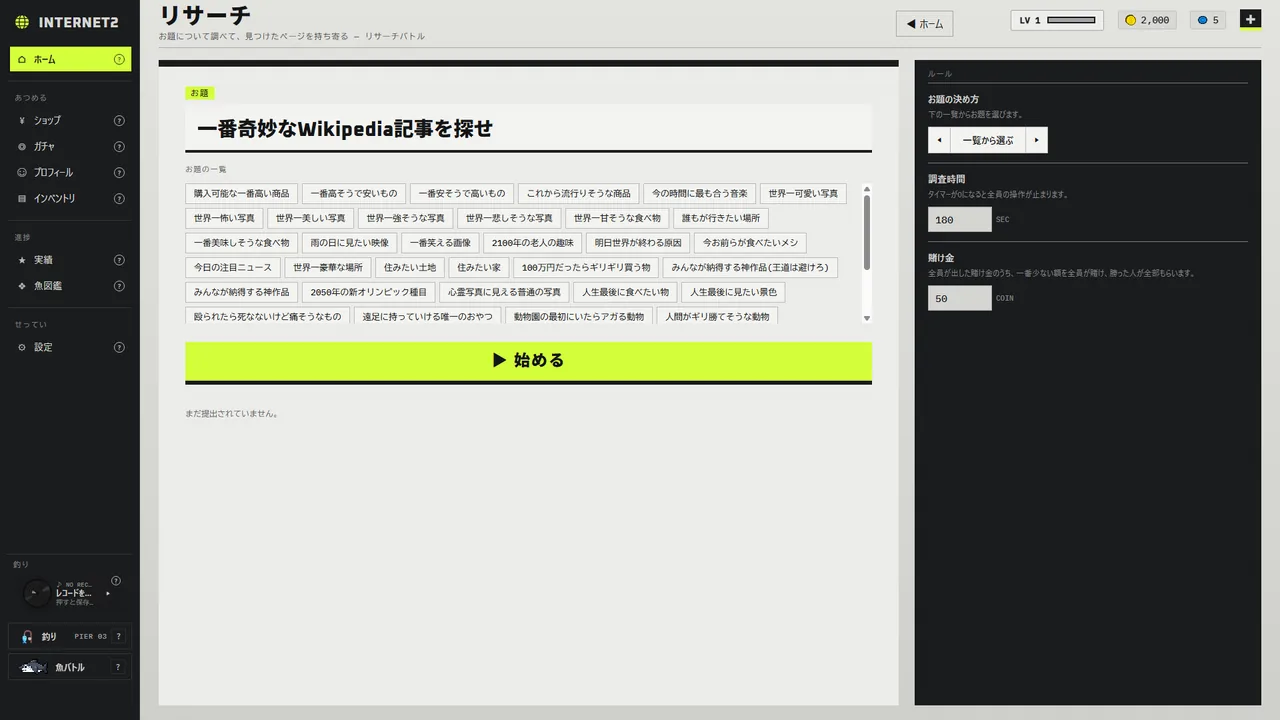Play the record in the fishing widget
The image size is (1280, 720).
tap(108, 593)
